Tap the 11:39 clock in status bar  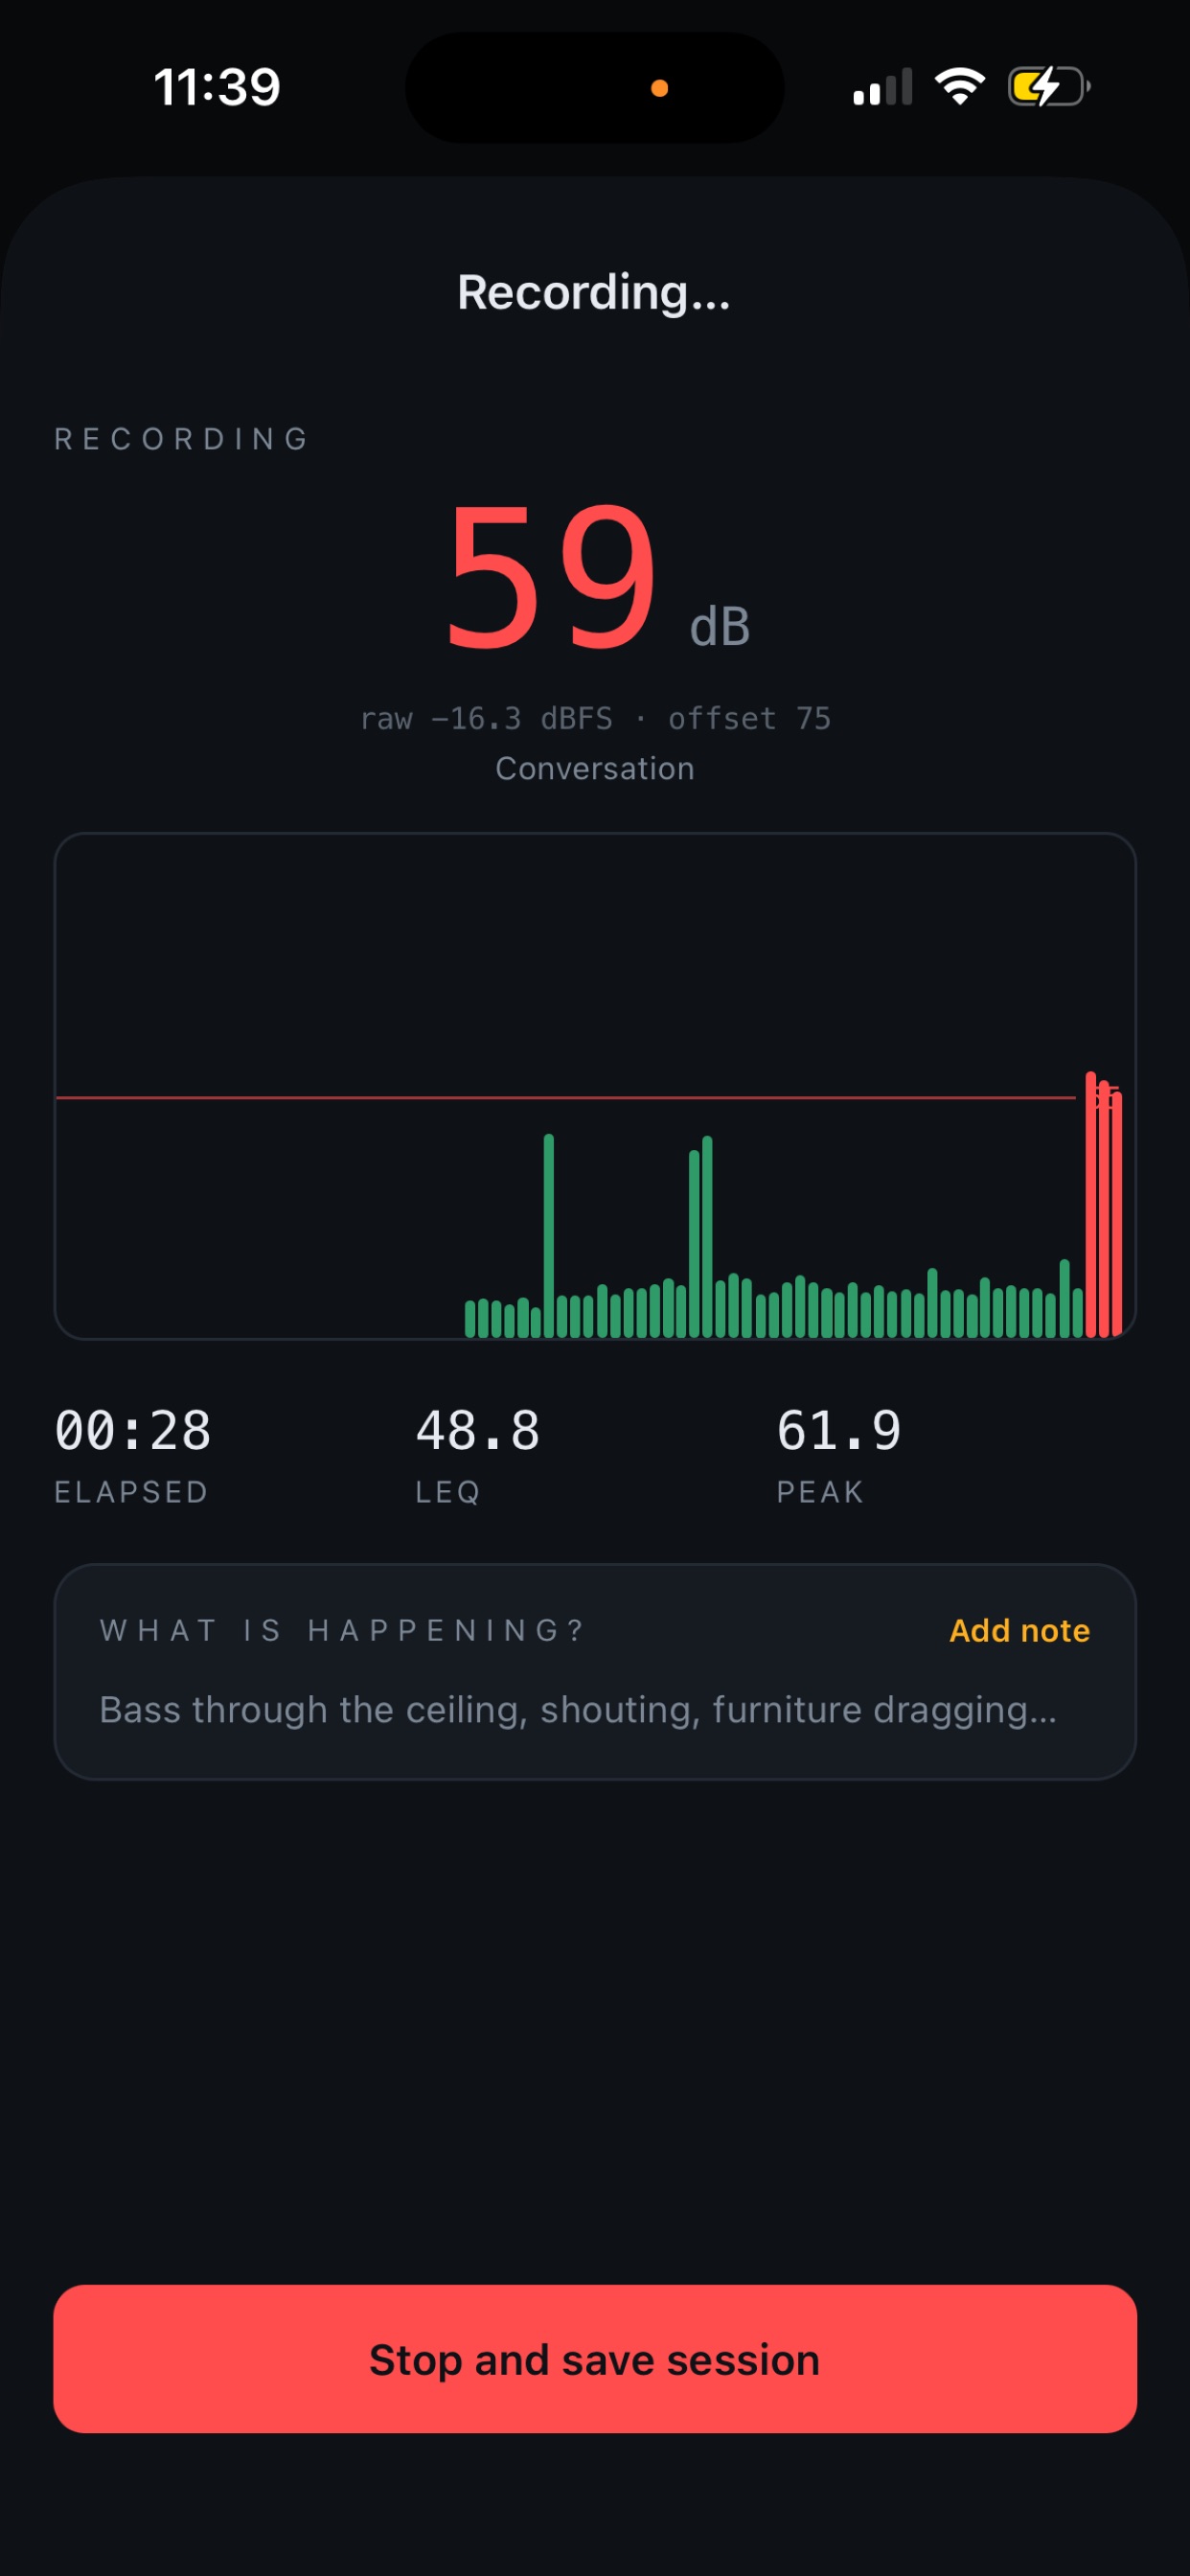[x=217, y=87]
